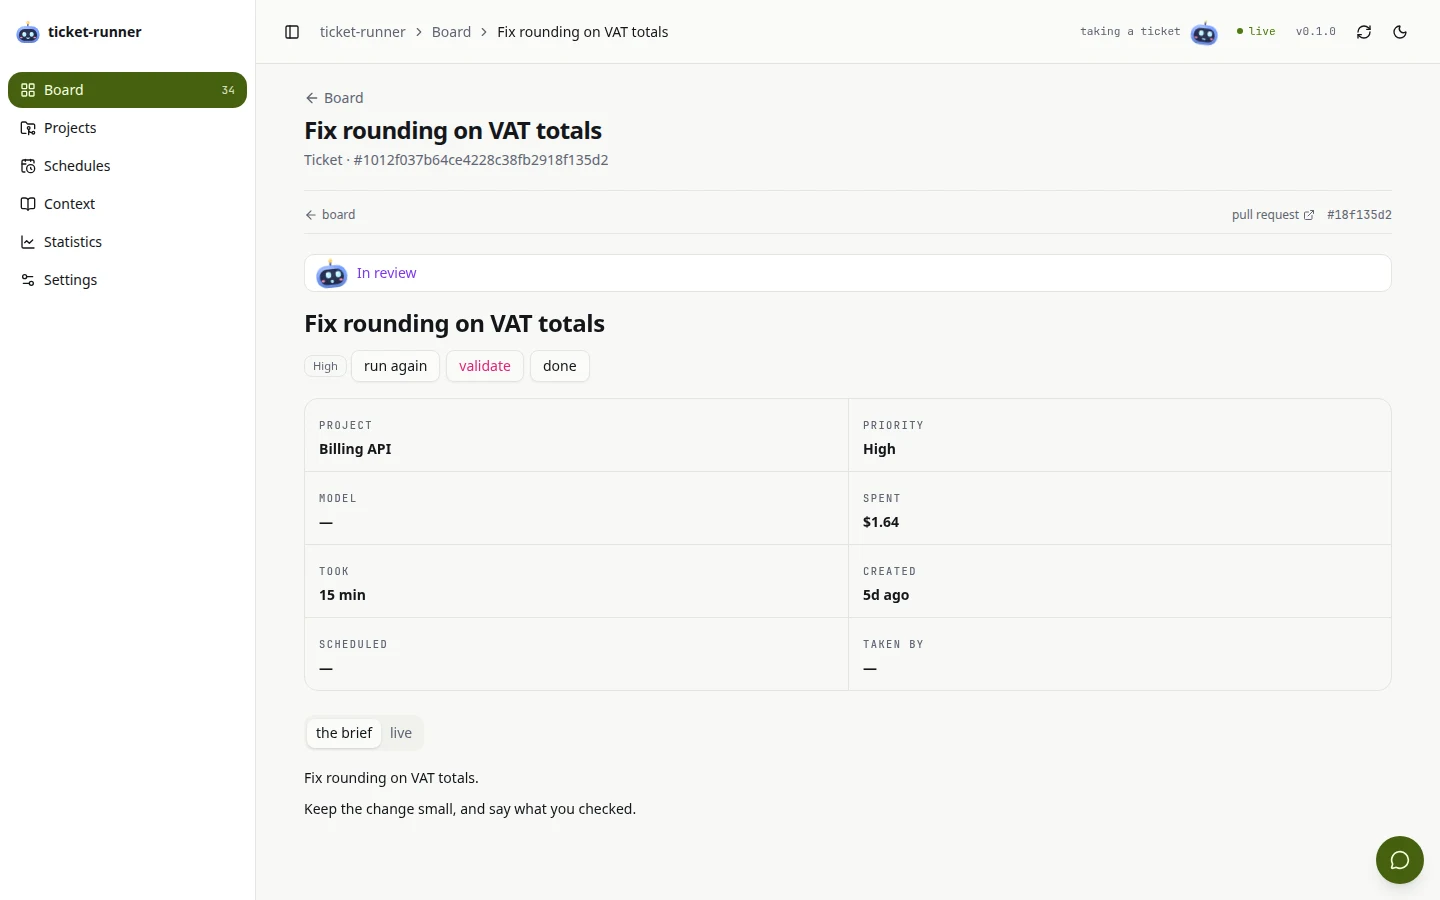Viewport: 1440px width, 900px height.
Task: Click the 'Billing API' project value
Action: click(355, 449)
